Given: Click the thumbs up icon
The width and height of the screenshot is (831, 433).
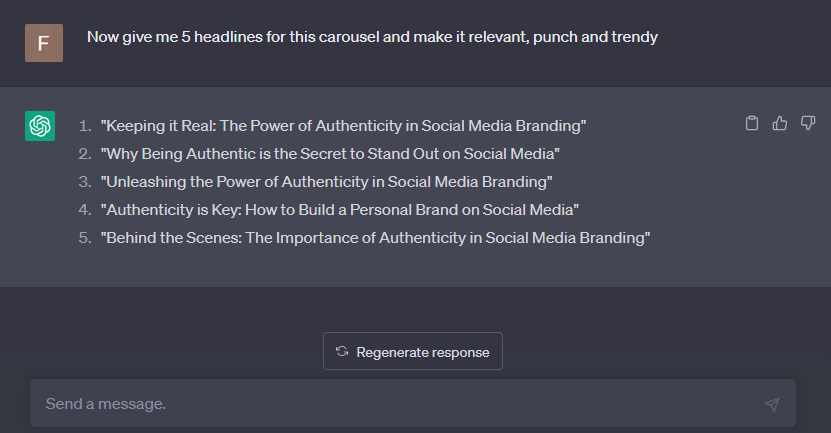Looking at the screenshot, I should tap(780, 124).
